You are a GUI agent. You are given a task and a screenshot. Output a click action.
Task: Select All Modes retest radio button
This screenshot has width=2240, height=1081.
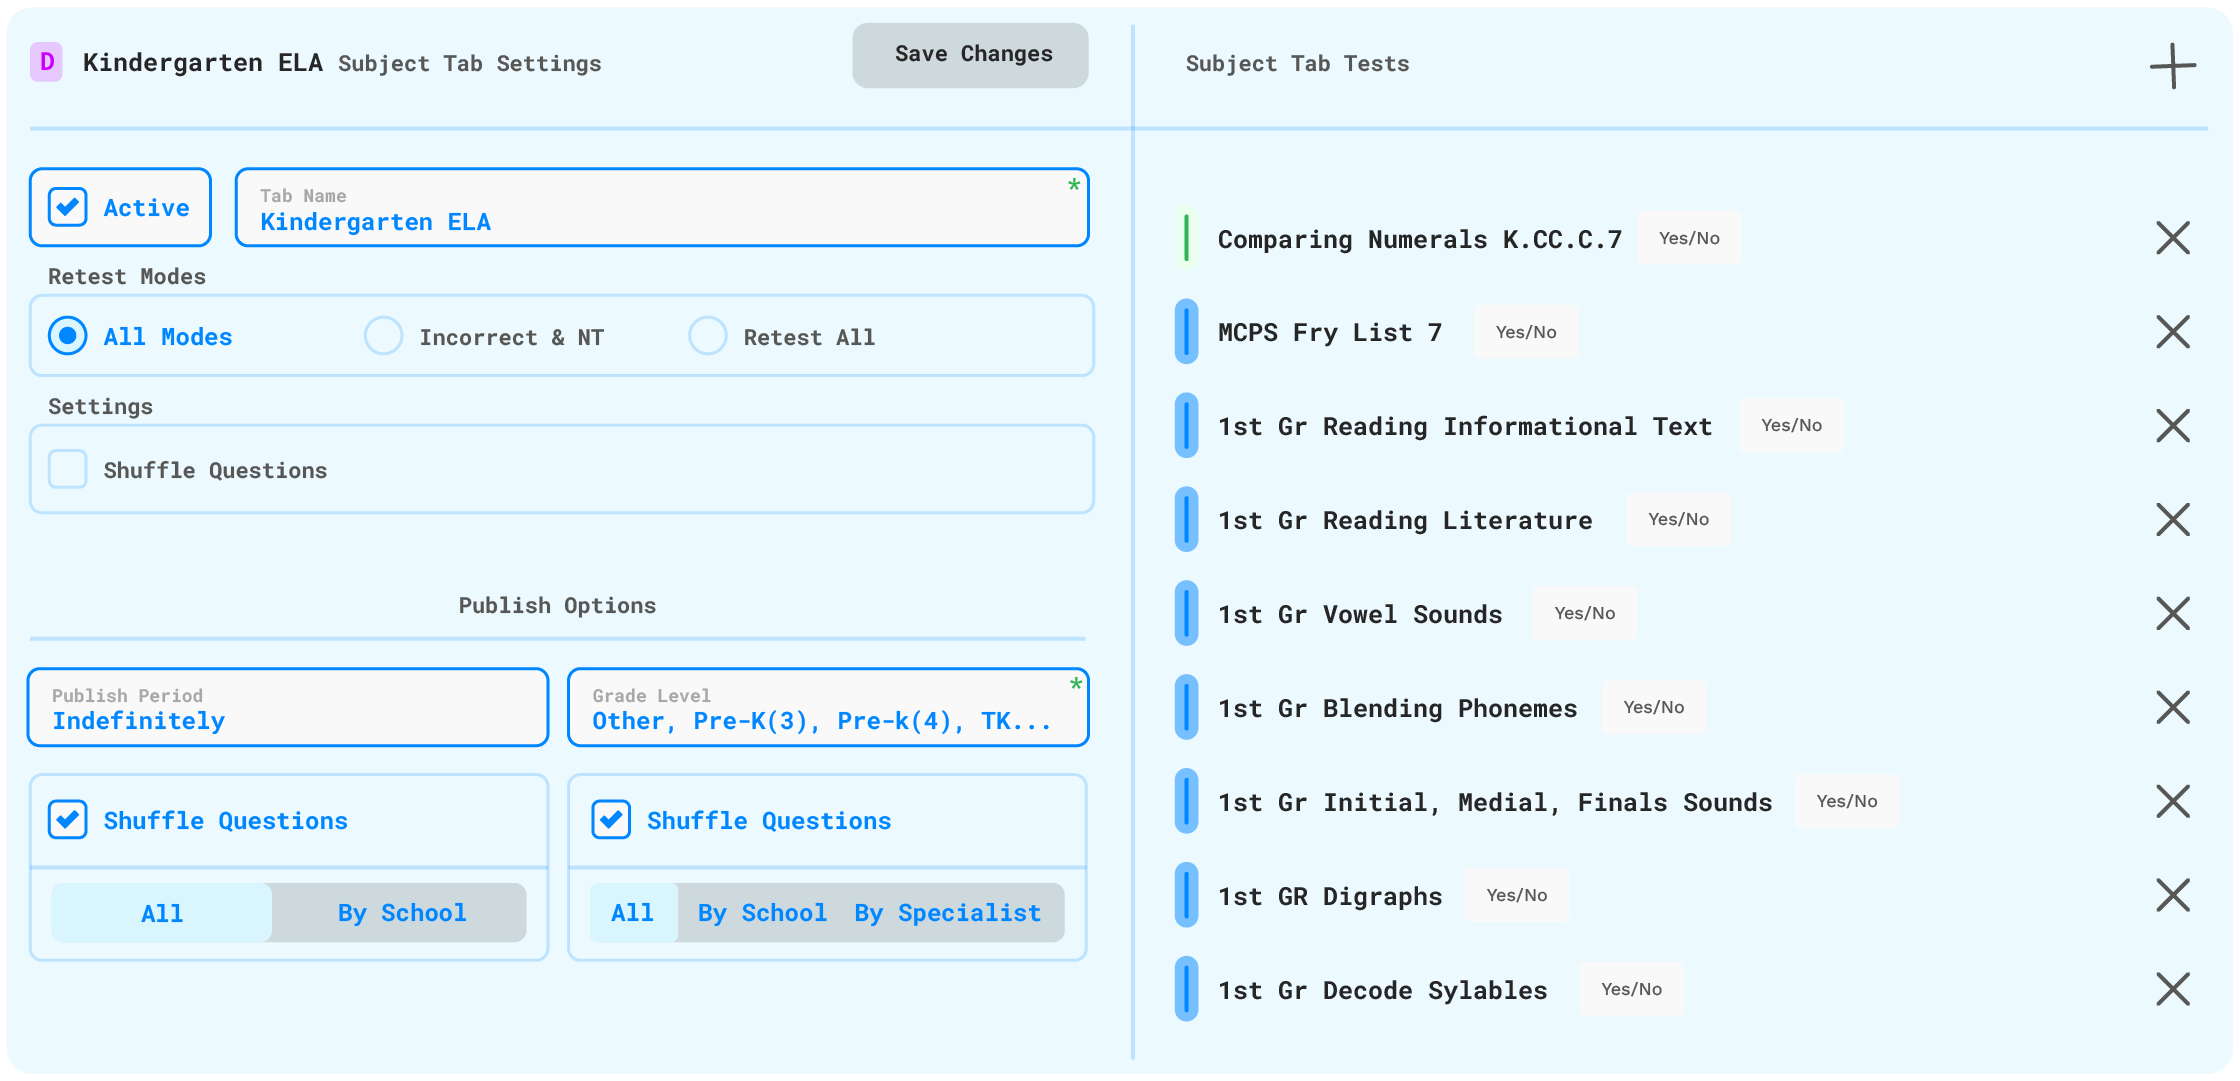click(x=68, y=336)
